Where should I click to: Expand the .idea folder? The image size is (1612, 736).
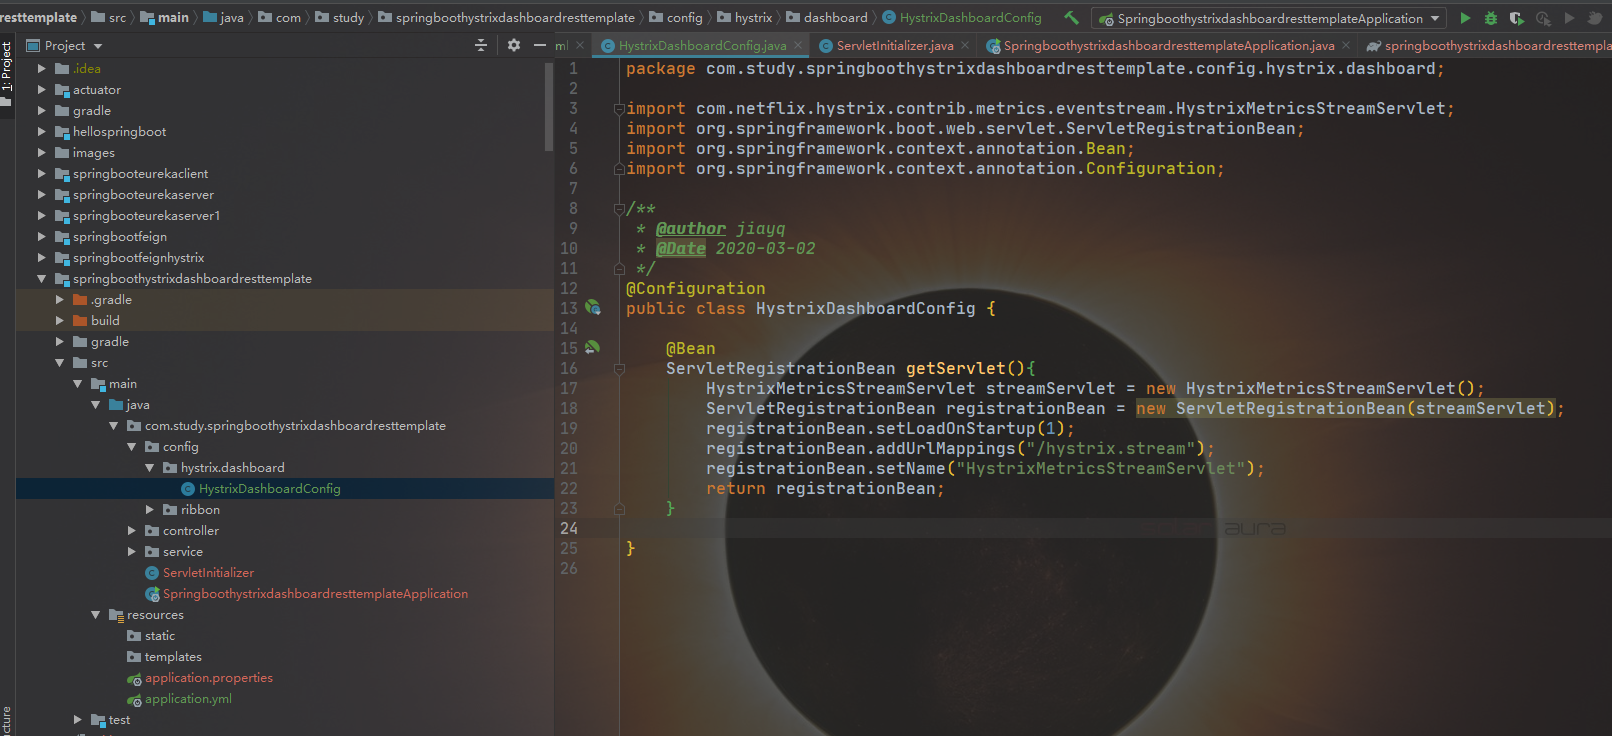[x=41, y=68]
